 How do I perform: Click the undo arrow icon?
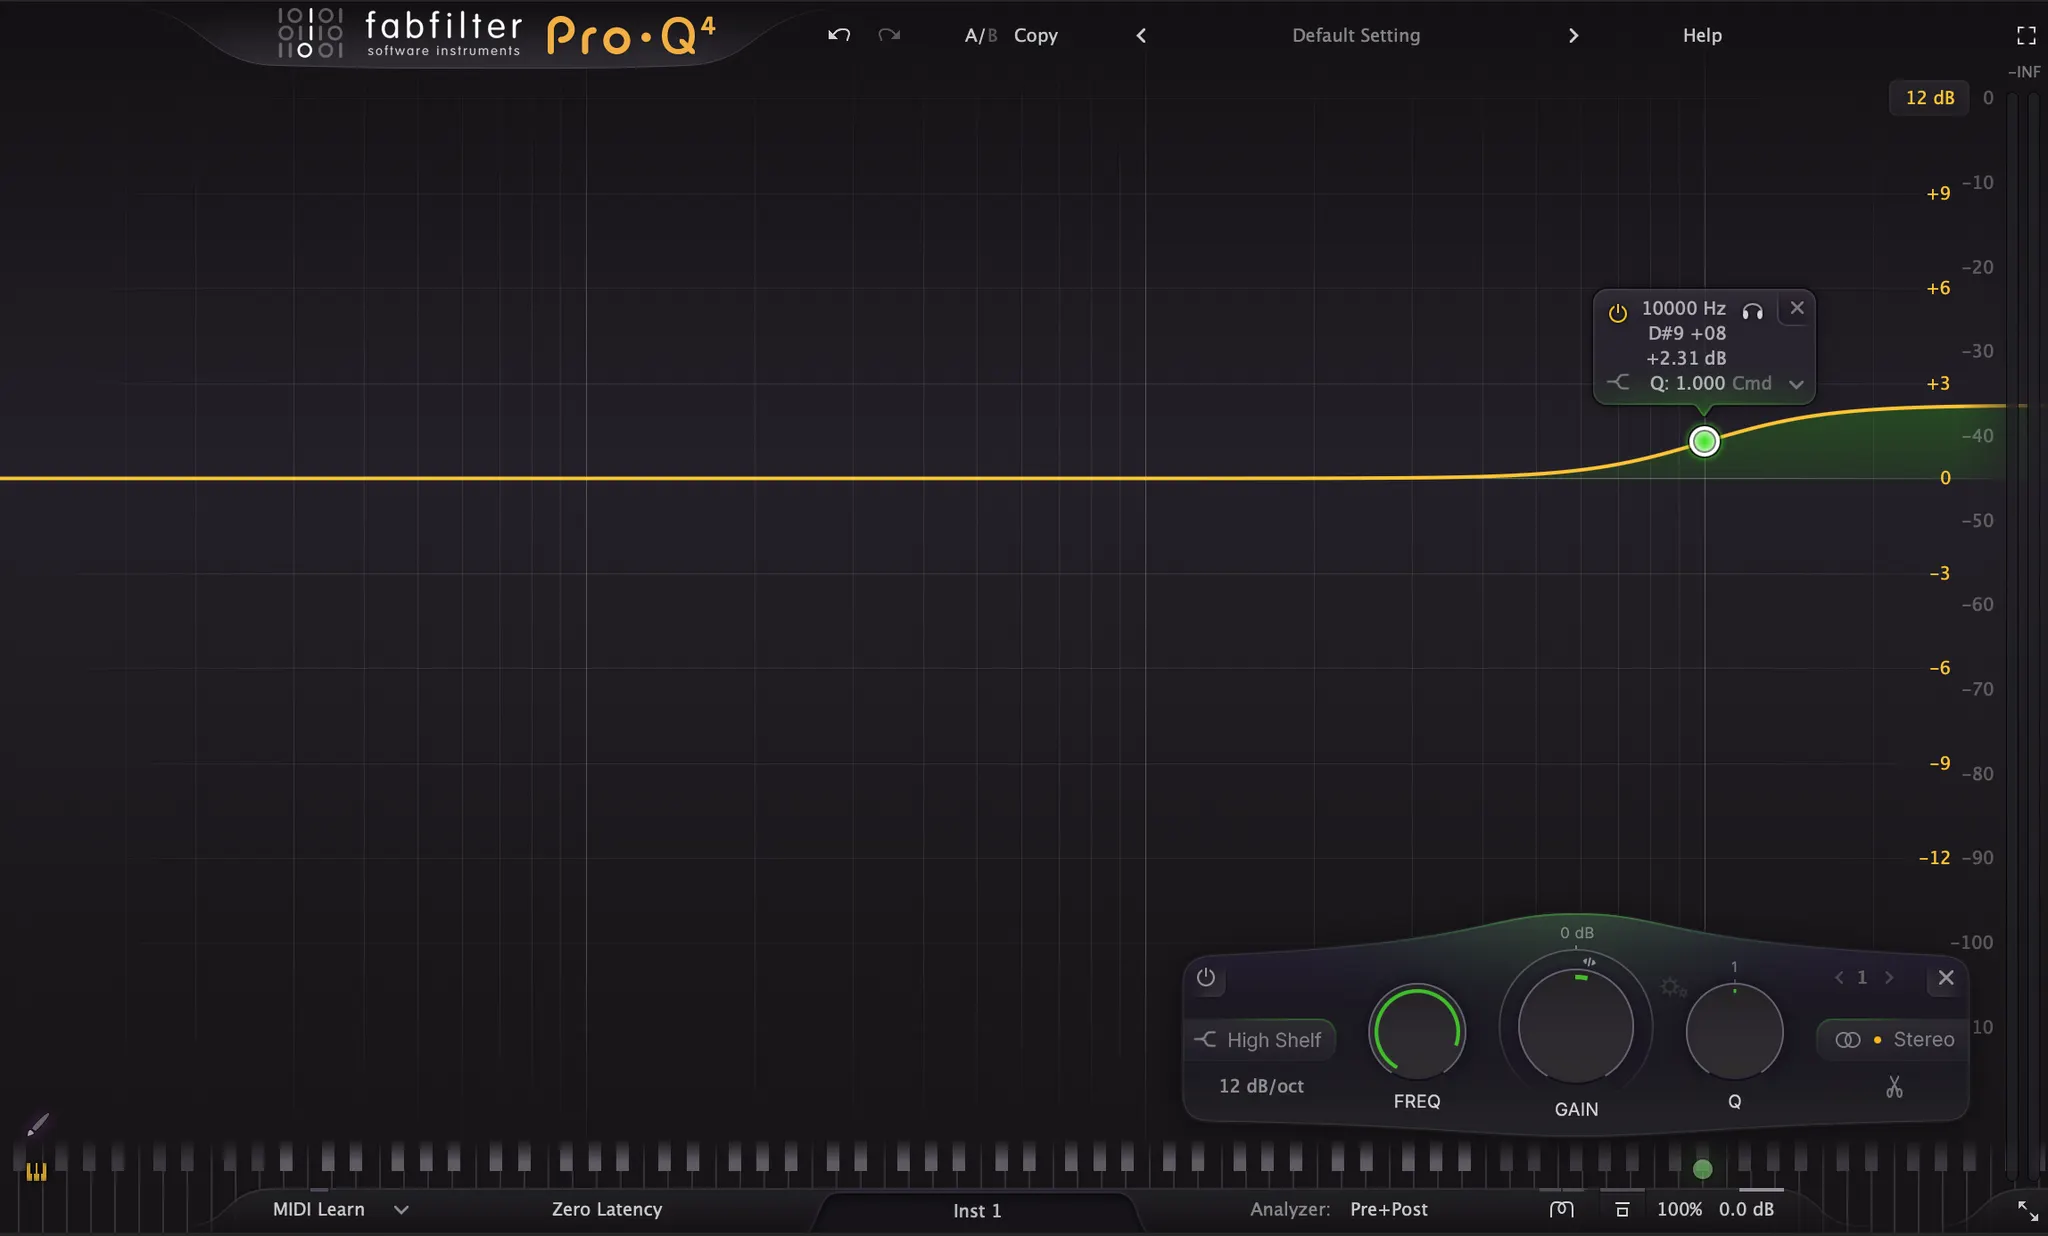click(839, 35)
